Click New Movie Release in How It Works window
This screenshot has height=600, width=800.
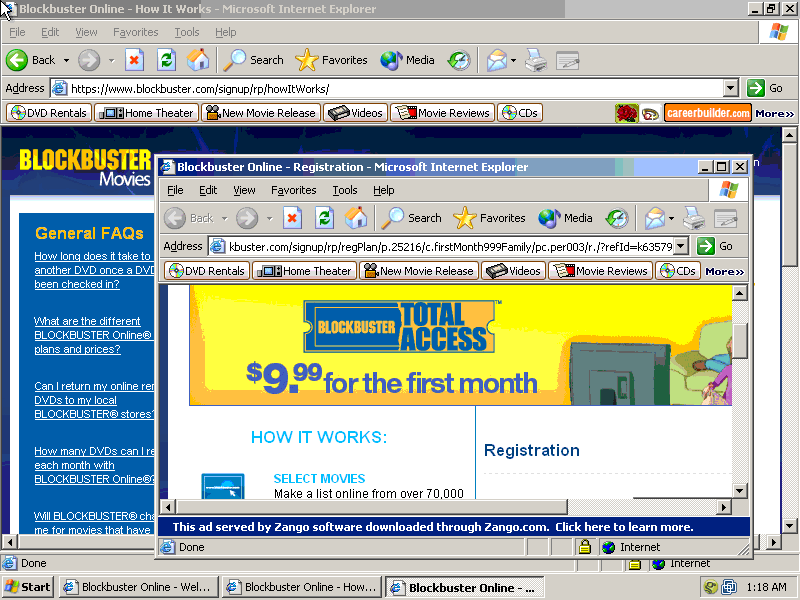click(x=261, y=113)
